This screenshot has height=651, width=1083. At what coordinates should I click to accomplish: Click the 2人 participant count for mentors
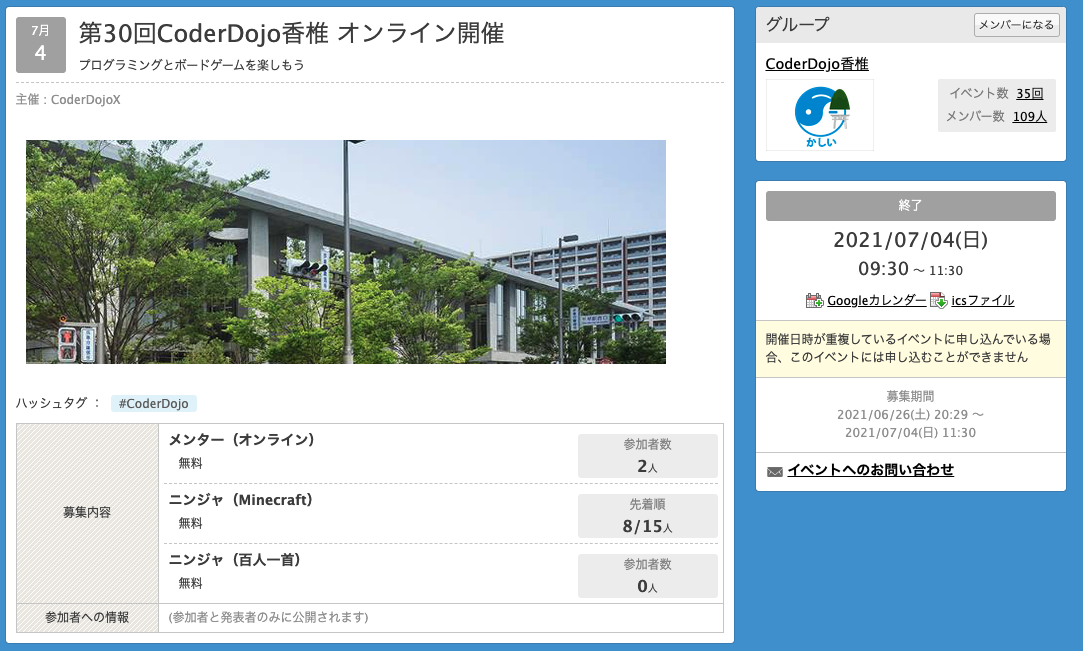[x=647, y=467]
